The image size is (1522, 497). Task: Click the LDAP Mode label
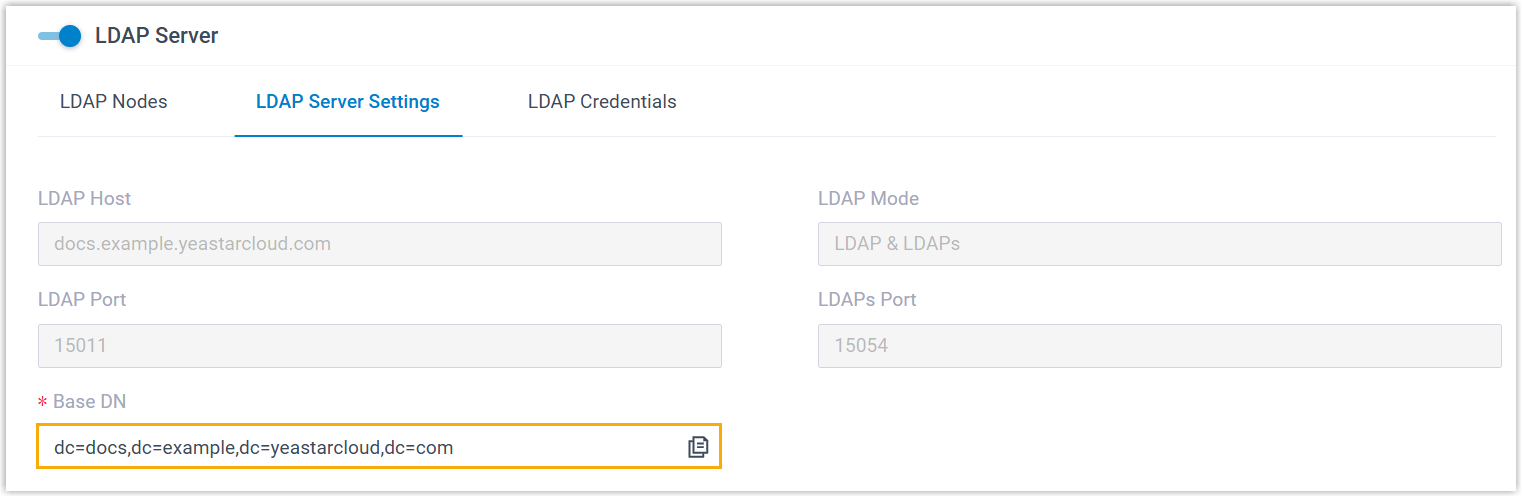(x=868, y=198)
